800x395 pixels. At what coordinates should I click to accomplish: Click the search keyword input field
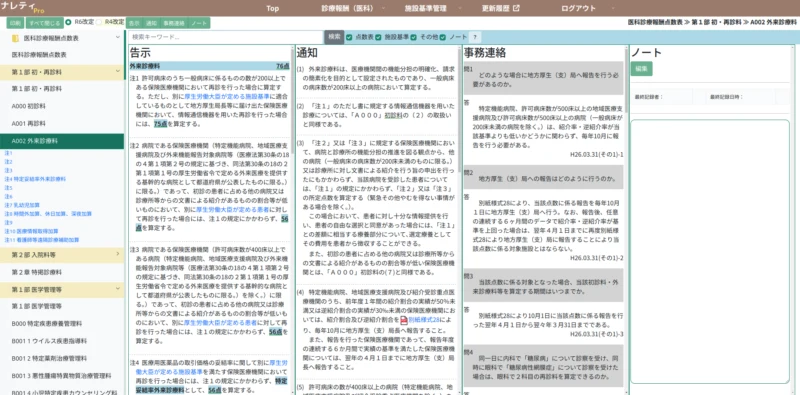[x=226, y=37]
